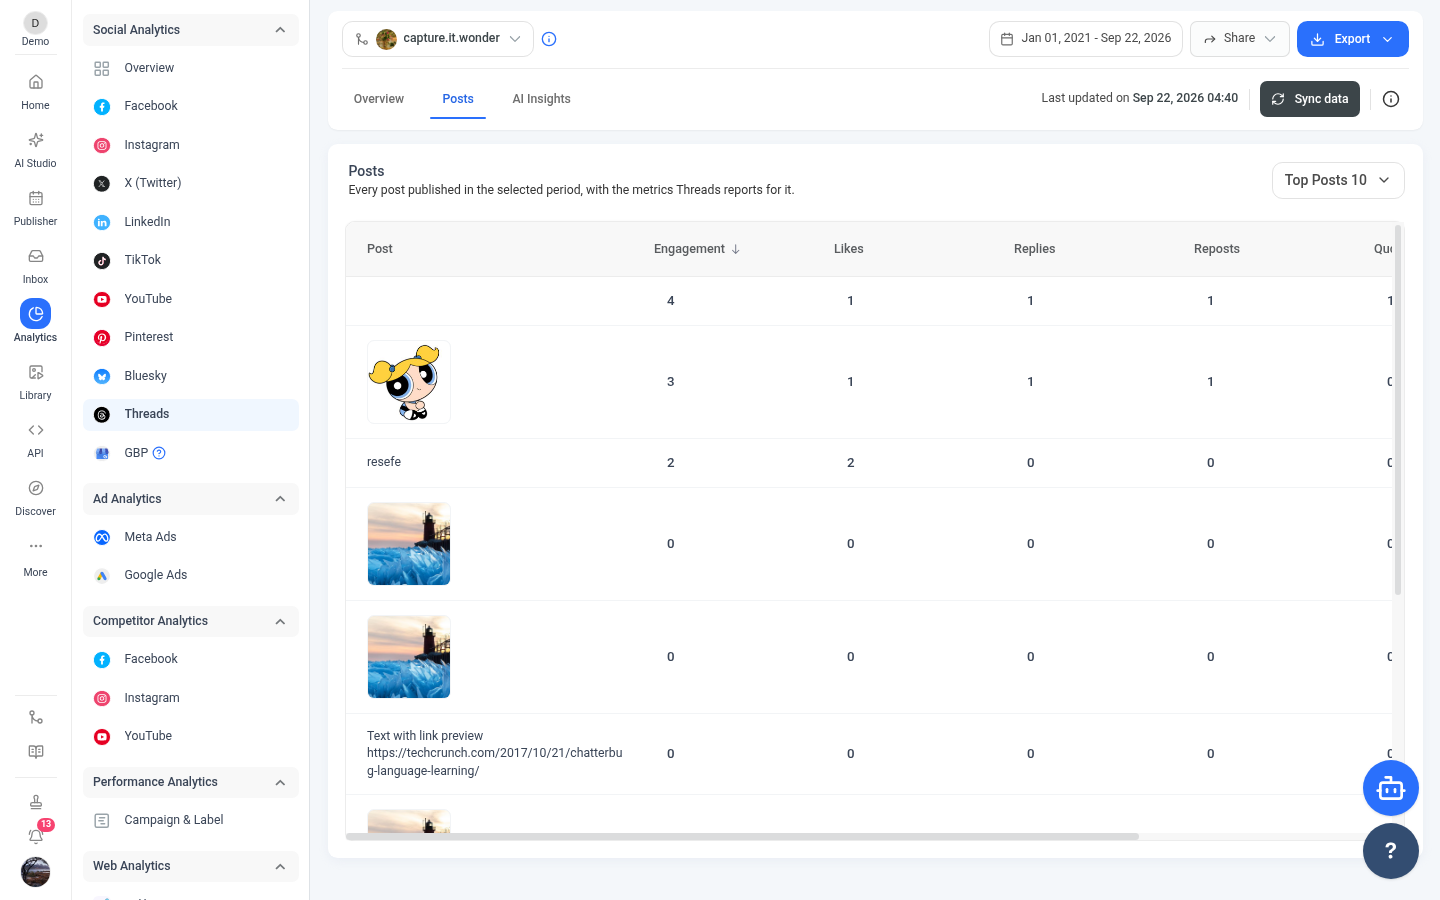Open the capture.it.wonder account dropdown
The image size is (1440, 900).
[438, 39]
